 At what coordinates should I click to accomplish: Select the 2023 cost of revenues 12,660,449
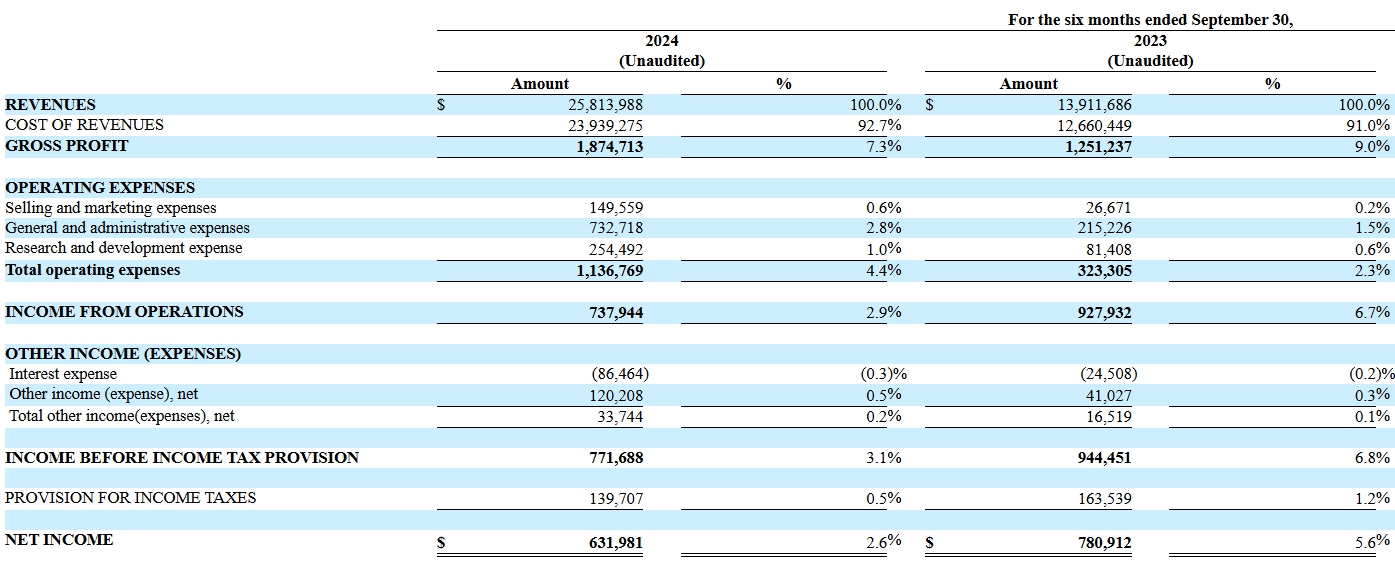pyautogui.click(x=1093, y=126)
